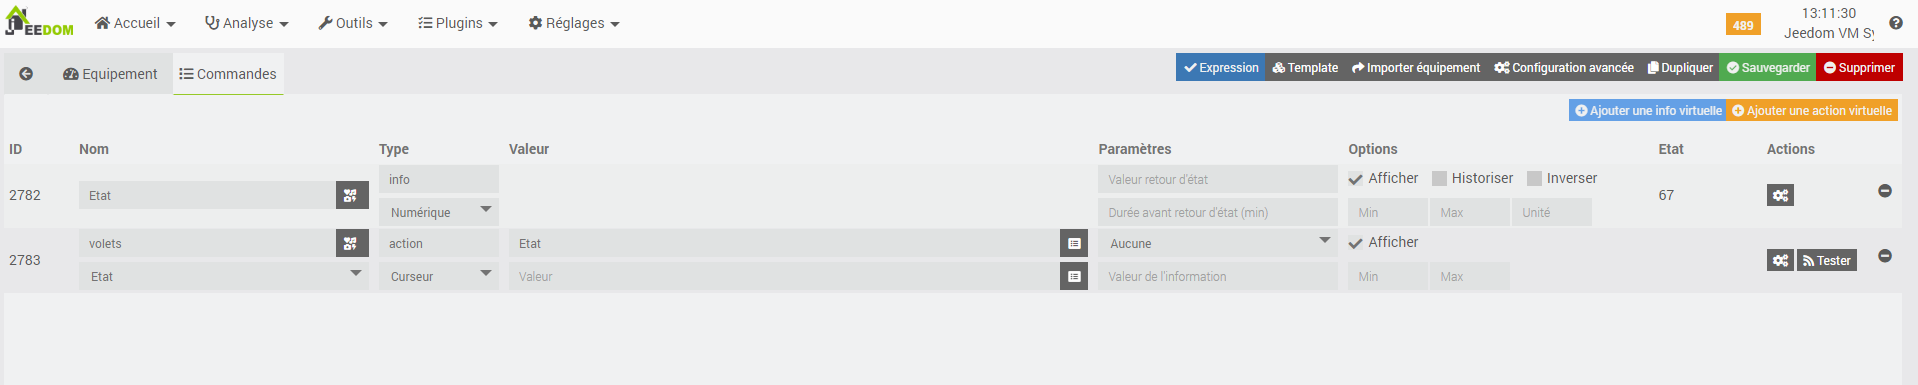Open advanced settings gears for command 2783
Screen dimensions: 1918x385
[x=1780, y=260]
